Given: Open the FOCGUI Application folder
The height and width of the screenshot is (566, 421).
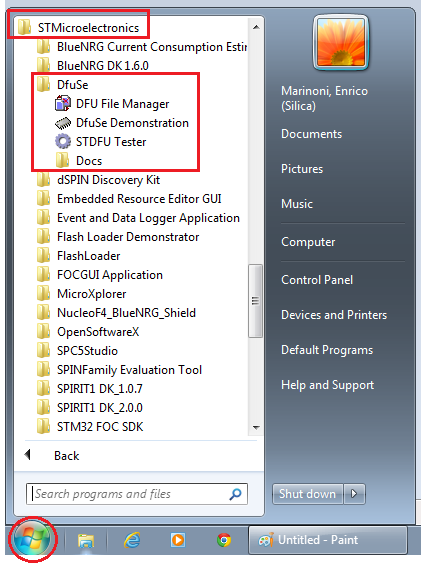Looking at the screenshot, I should click(x=100, y=275).
